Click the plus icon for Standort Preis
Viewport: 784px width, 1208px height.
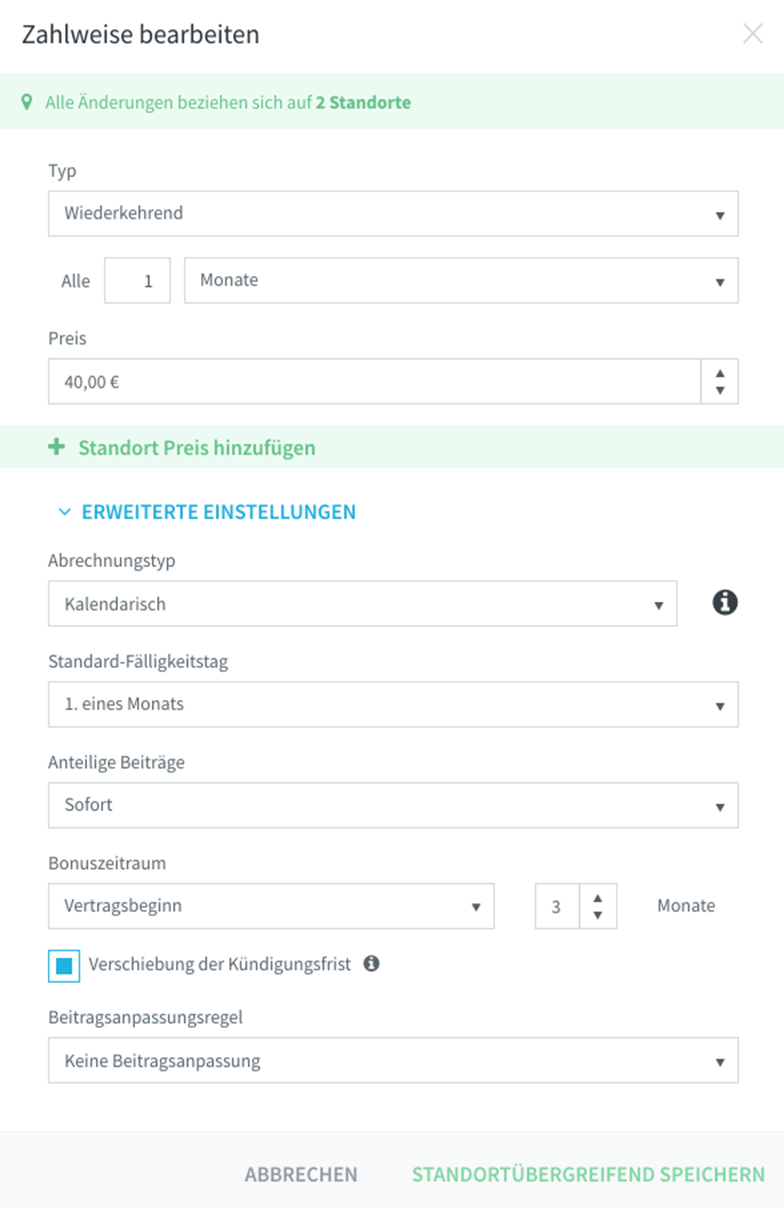coord(56,447)
